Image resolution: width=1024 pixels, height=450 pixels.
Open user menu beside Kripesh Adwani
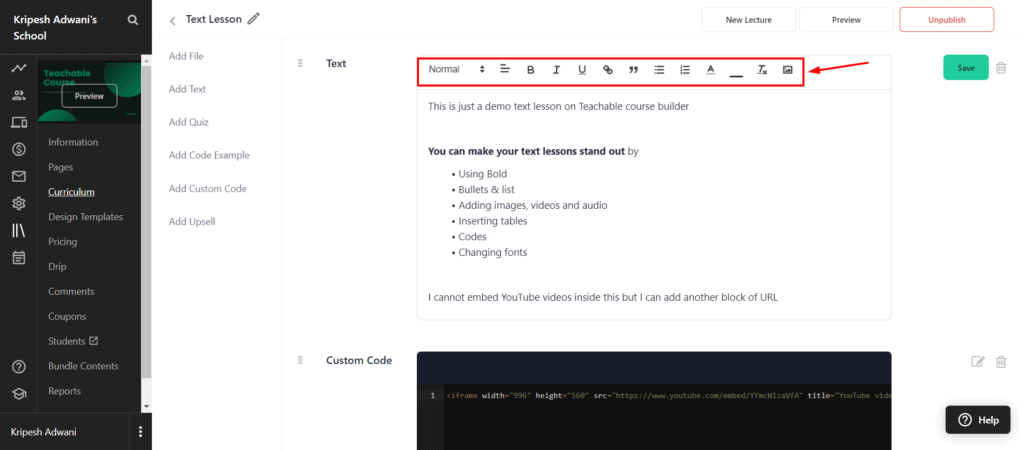tap(140, 432)
